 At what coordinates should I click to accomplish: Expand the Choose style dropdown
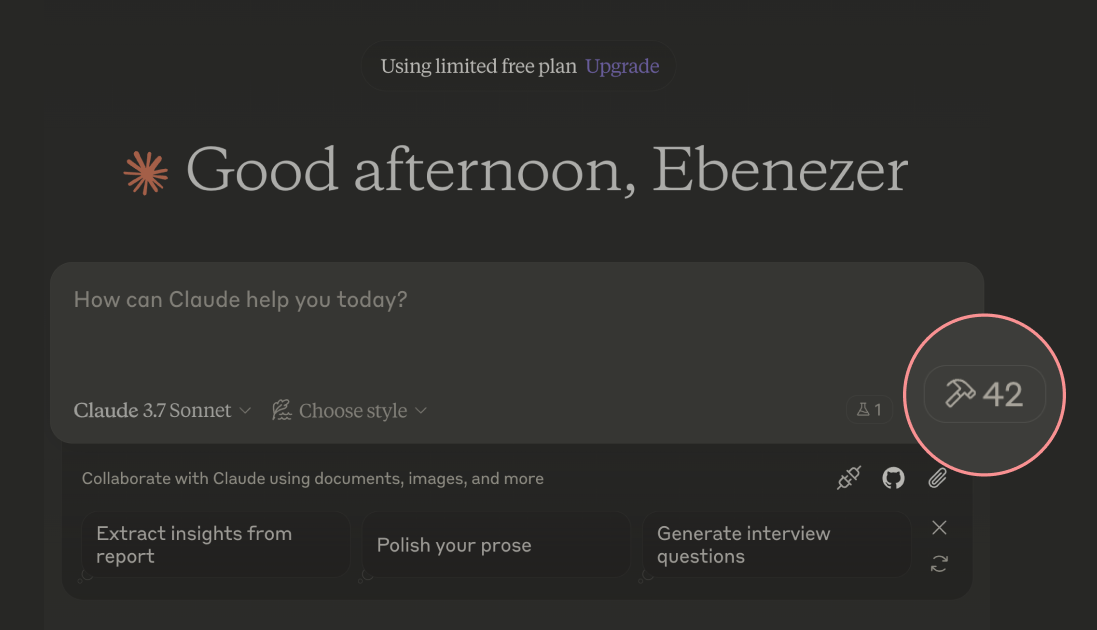[349, 410]
